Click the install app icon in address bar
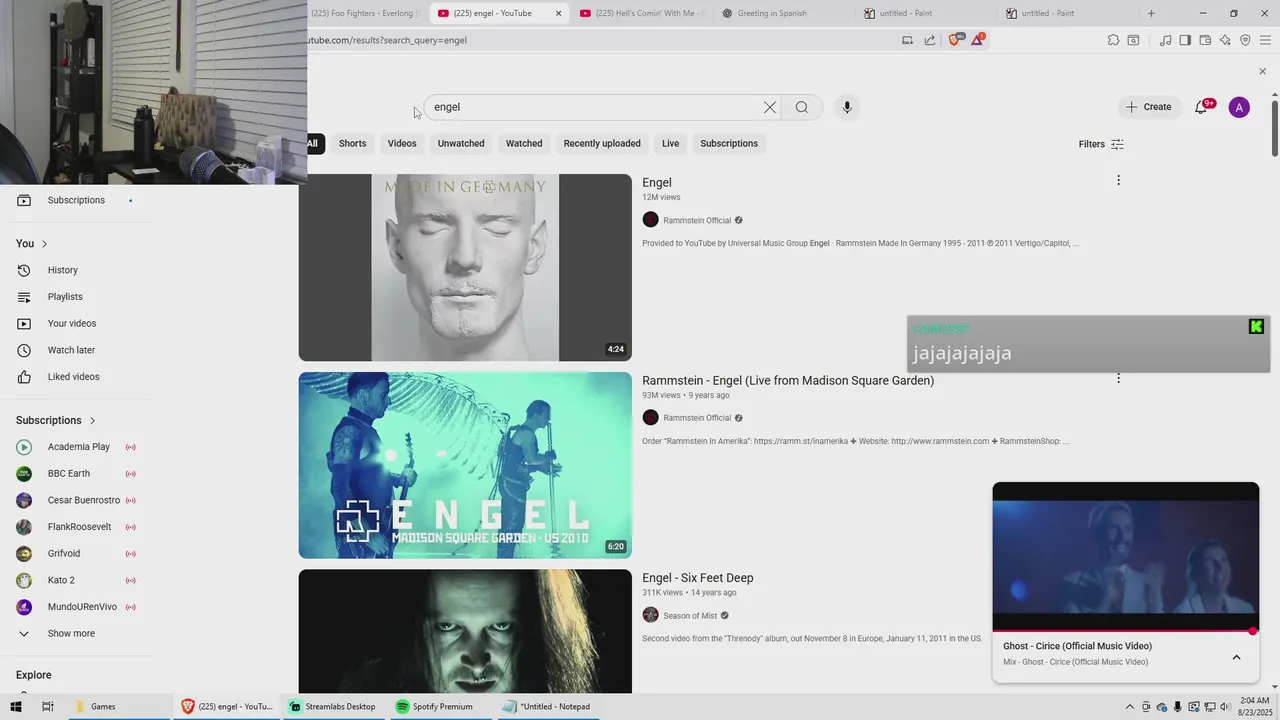 click(907, 40)
